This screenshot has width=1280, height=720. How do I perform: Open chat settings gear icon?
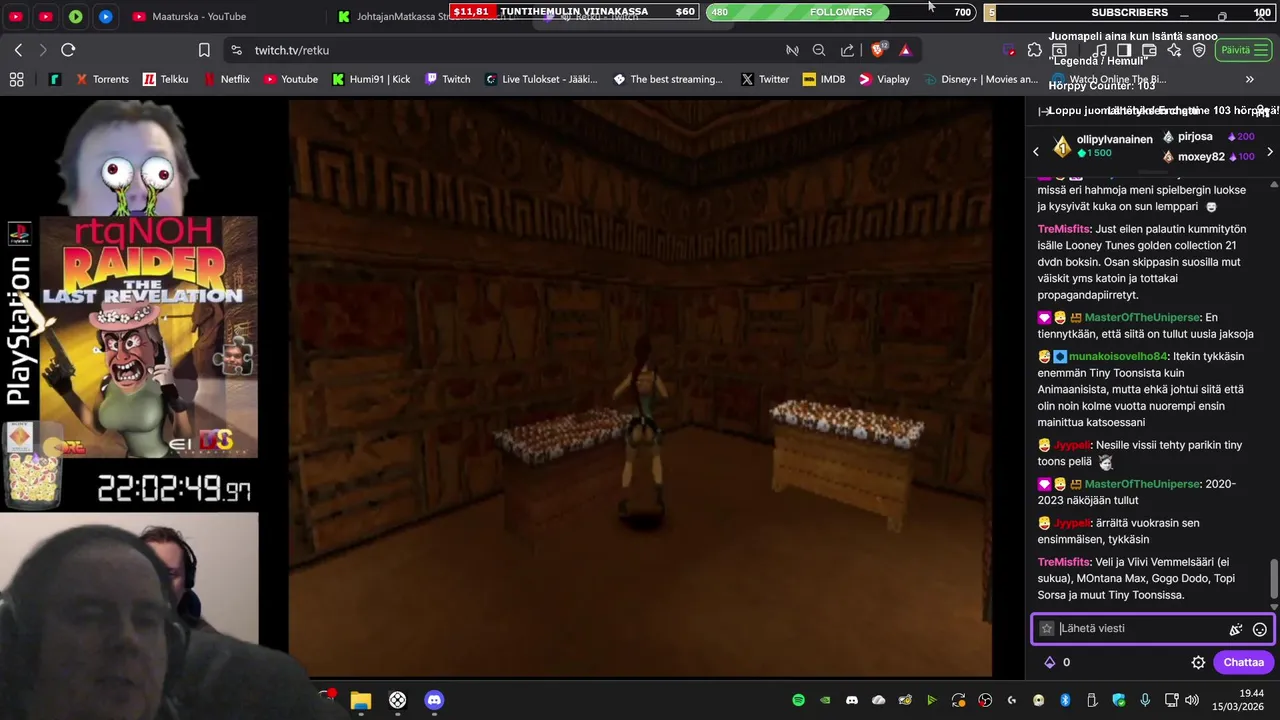pos(1198,662)
